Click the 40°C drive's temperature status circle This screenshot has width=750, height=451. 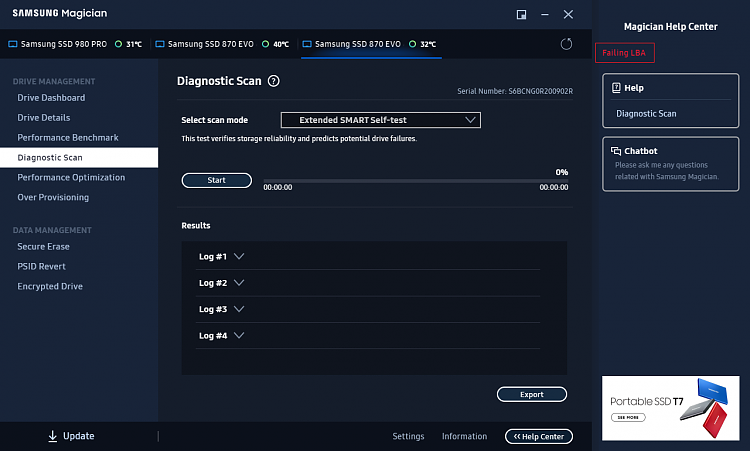[265, 44]
